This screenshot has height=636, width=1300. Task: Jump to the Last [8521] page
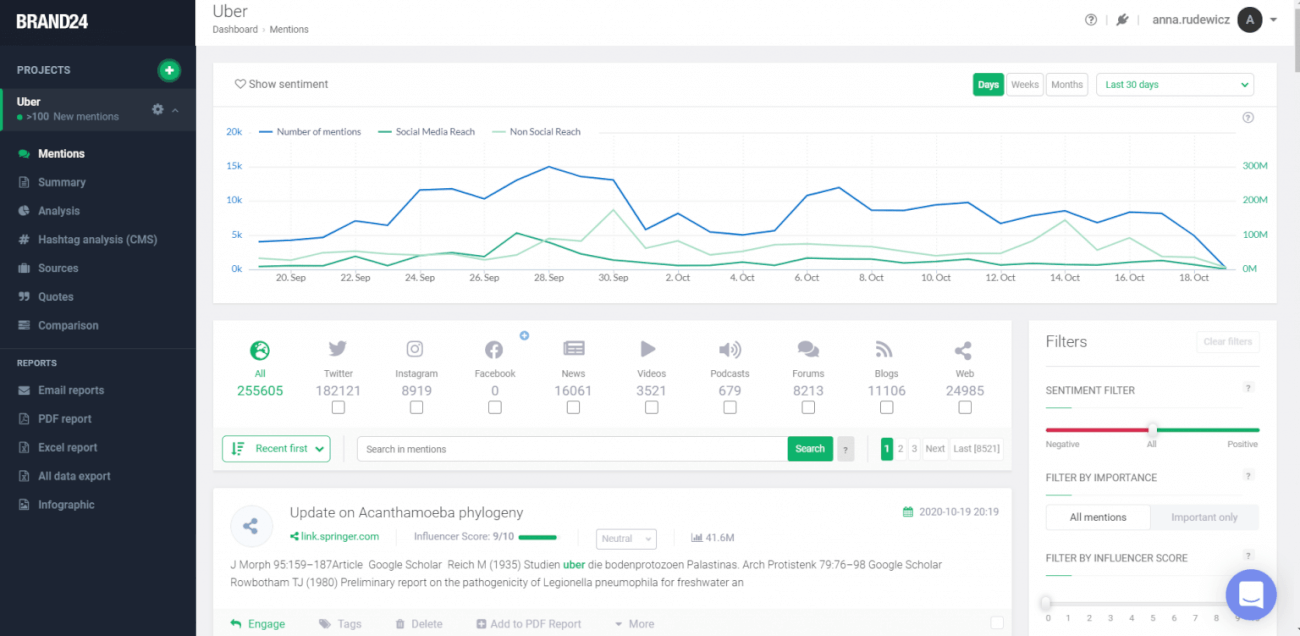[x=976, y=449]
